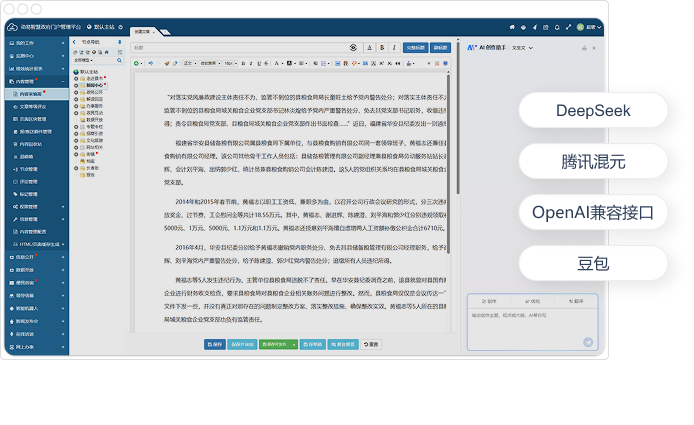Open the 文生文 mode dropdown

(519, 47)
